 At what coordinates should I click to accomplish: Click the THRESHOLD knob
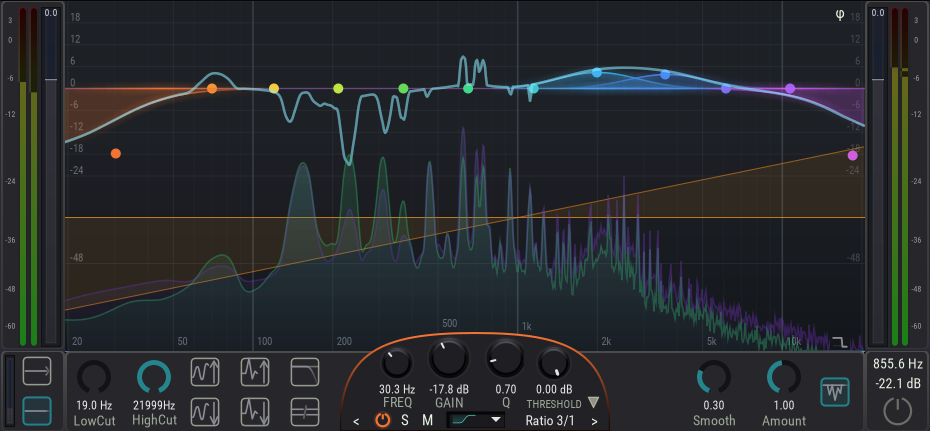click(x=554, y=363)
